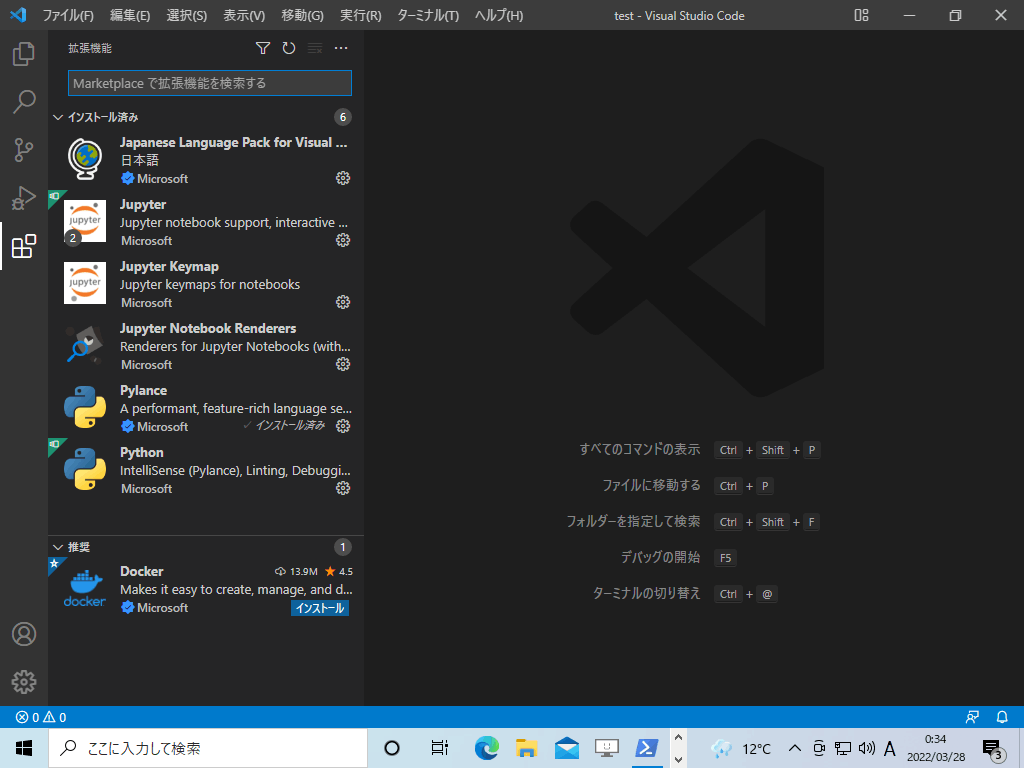
Task: Open the Run and Debug view
Action: point(24,198)
